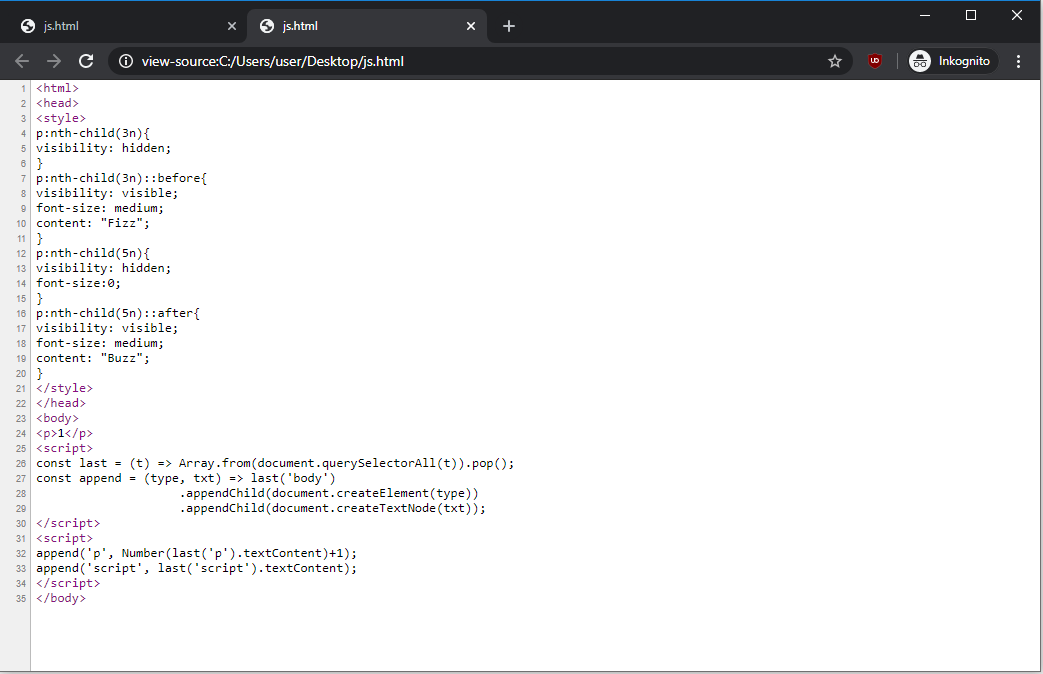Click line number 26 in gutter

21,463
